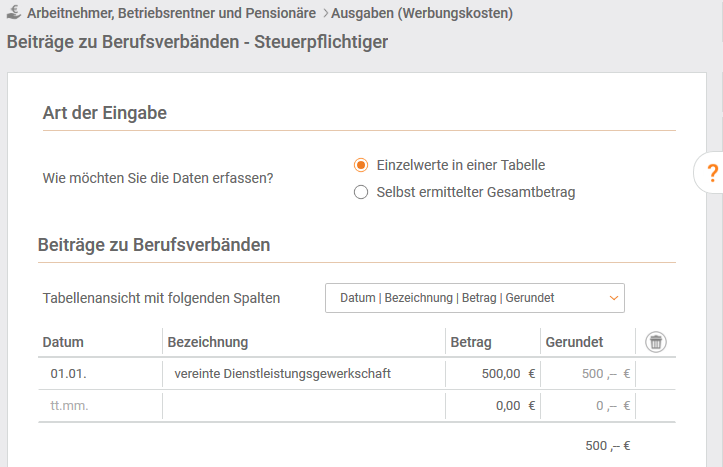Click the 'Tabellenansicht mit folgenden Spalten' label
723x467 pixels.
pyautogui.click(x=161, y=298)
